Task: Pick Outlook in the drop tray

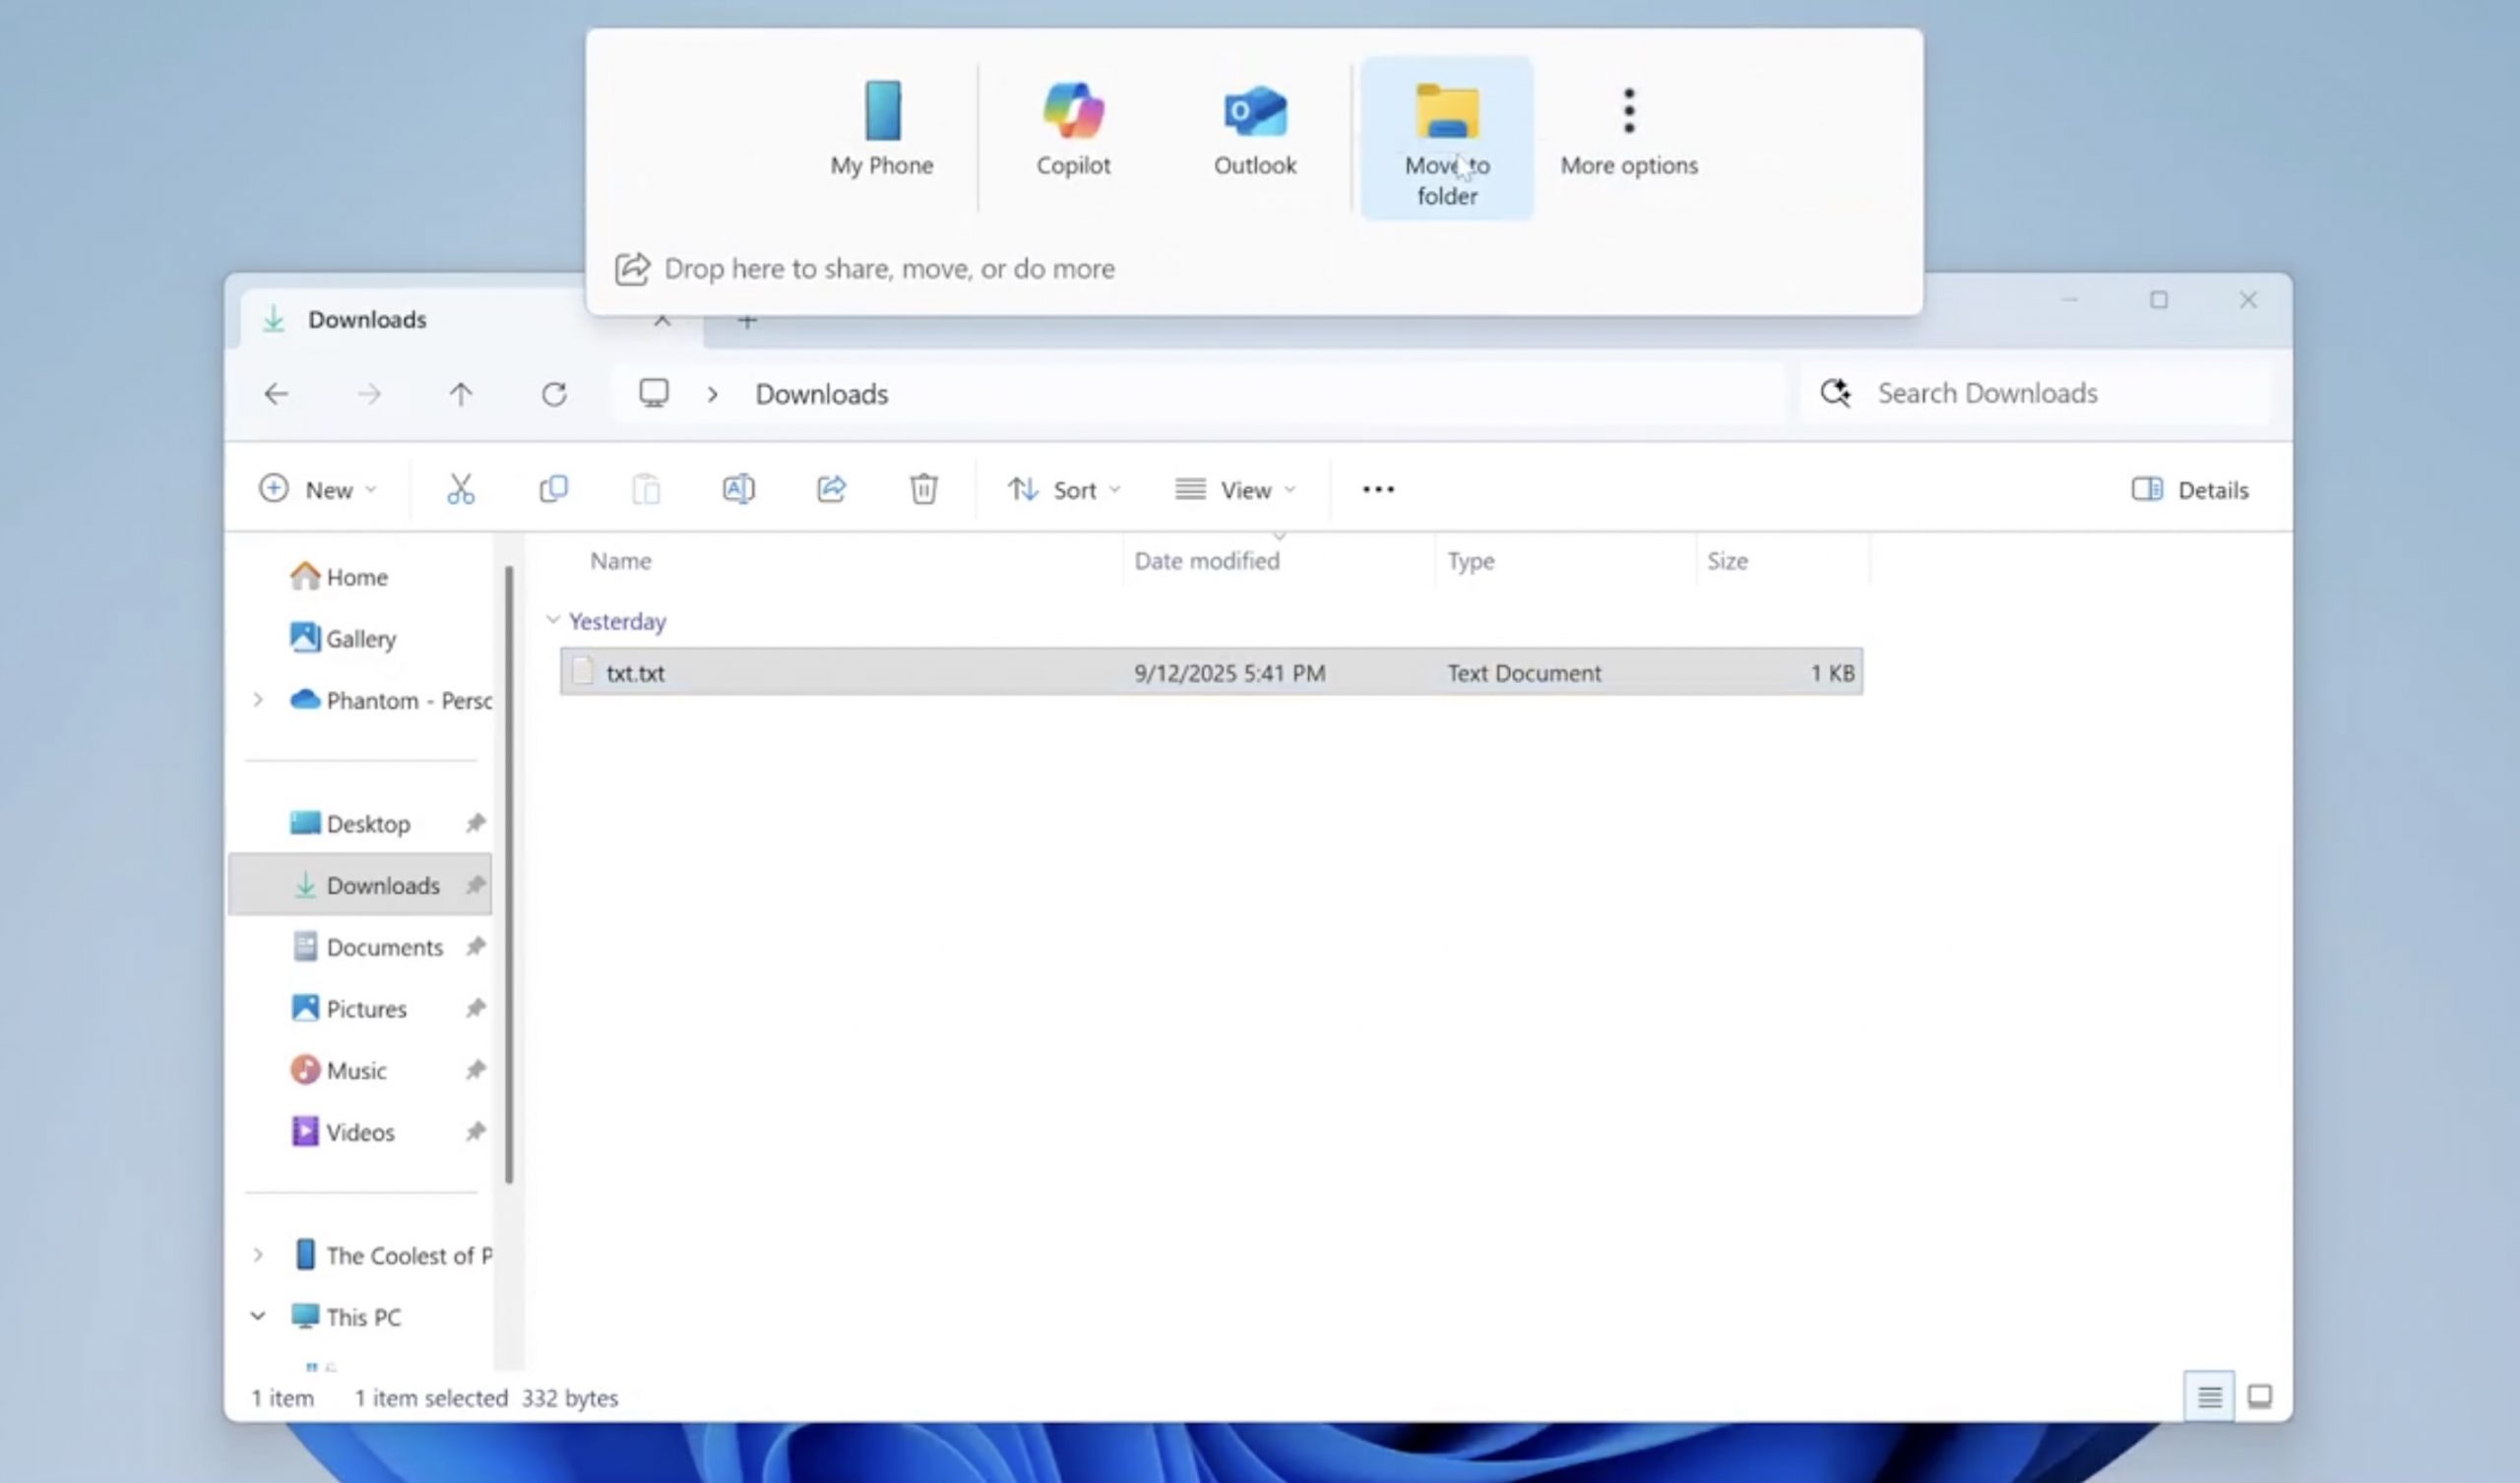Action: coord(1255,131)
